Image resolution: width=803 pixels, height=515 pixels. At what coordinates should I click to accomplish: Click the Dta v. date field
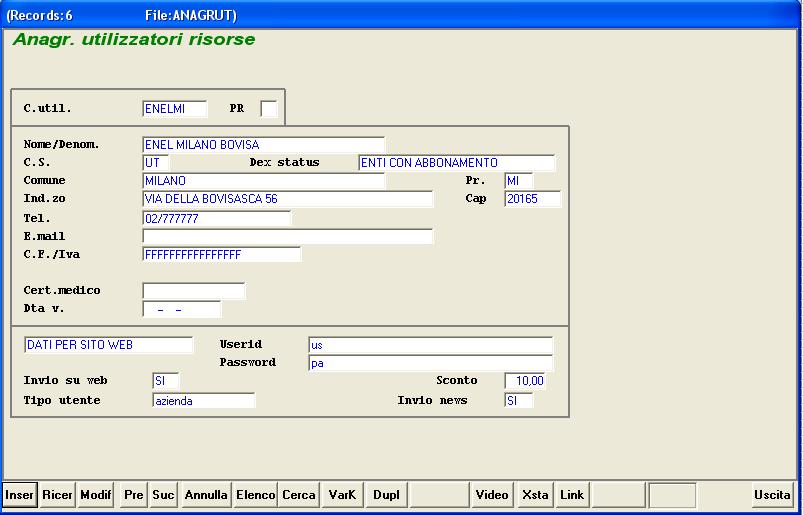pyautogui.click(x=181, y=309)
